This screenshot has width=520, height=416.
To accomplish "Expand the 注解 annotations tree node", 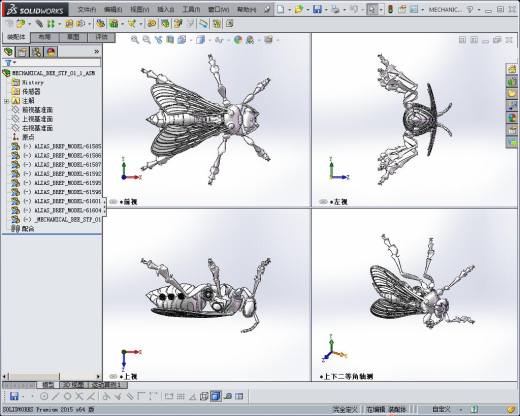I will (x=6, y=101).
